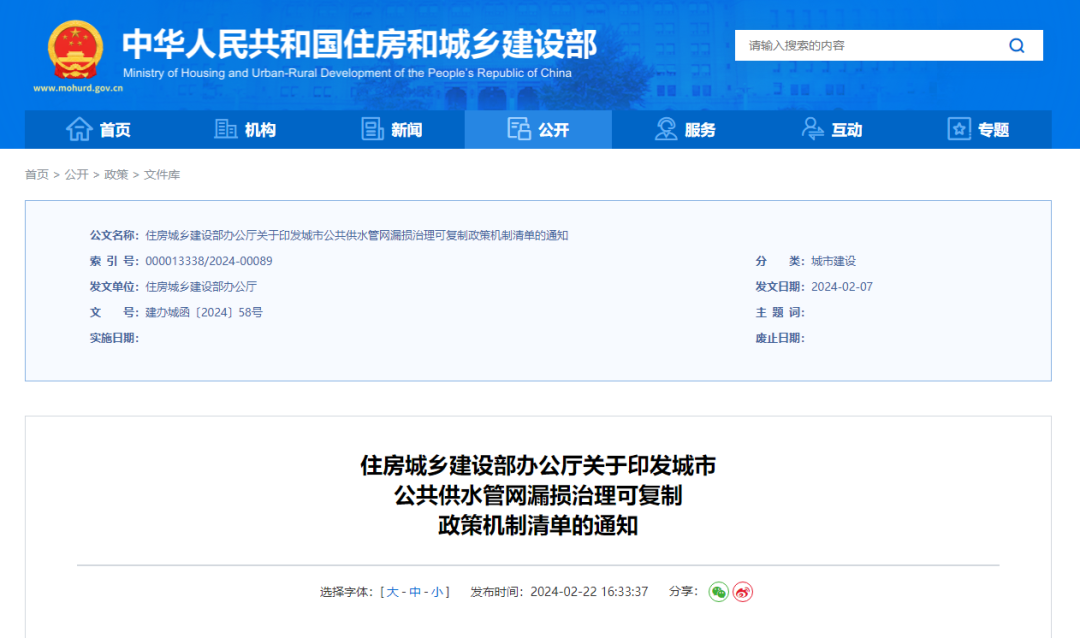Click the national emblem logo

(75, 50)
